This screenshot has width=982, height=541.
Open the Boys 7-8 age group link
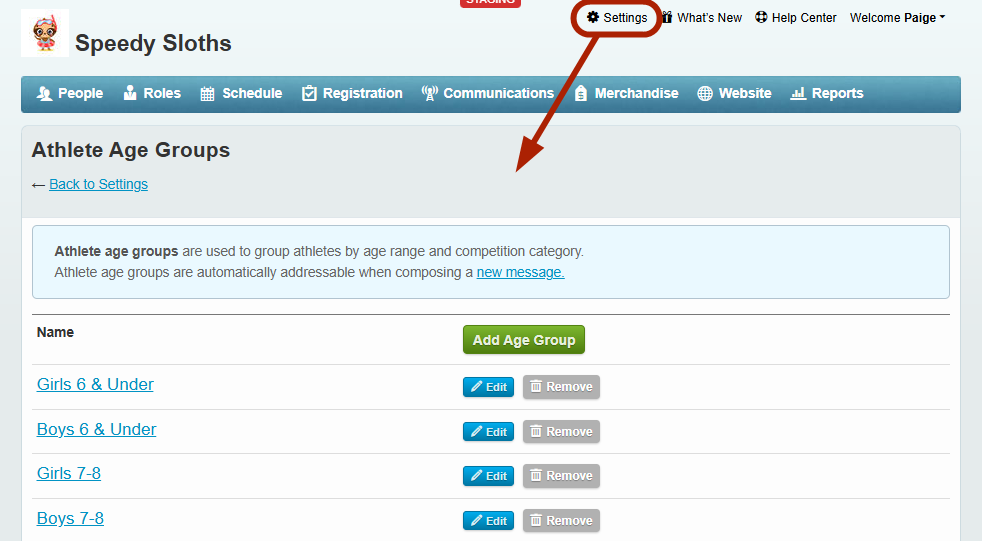[70, 518]
